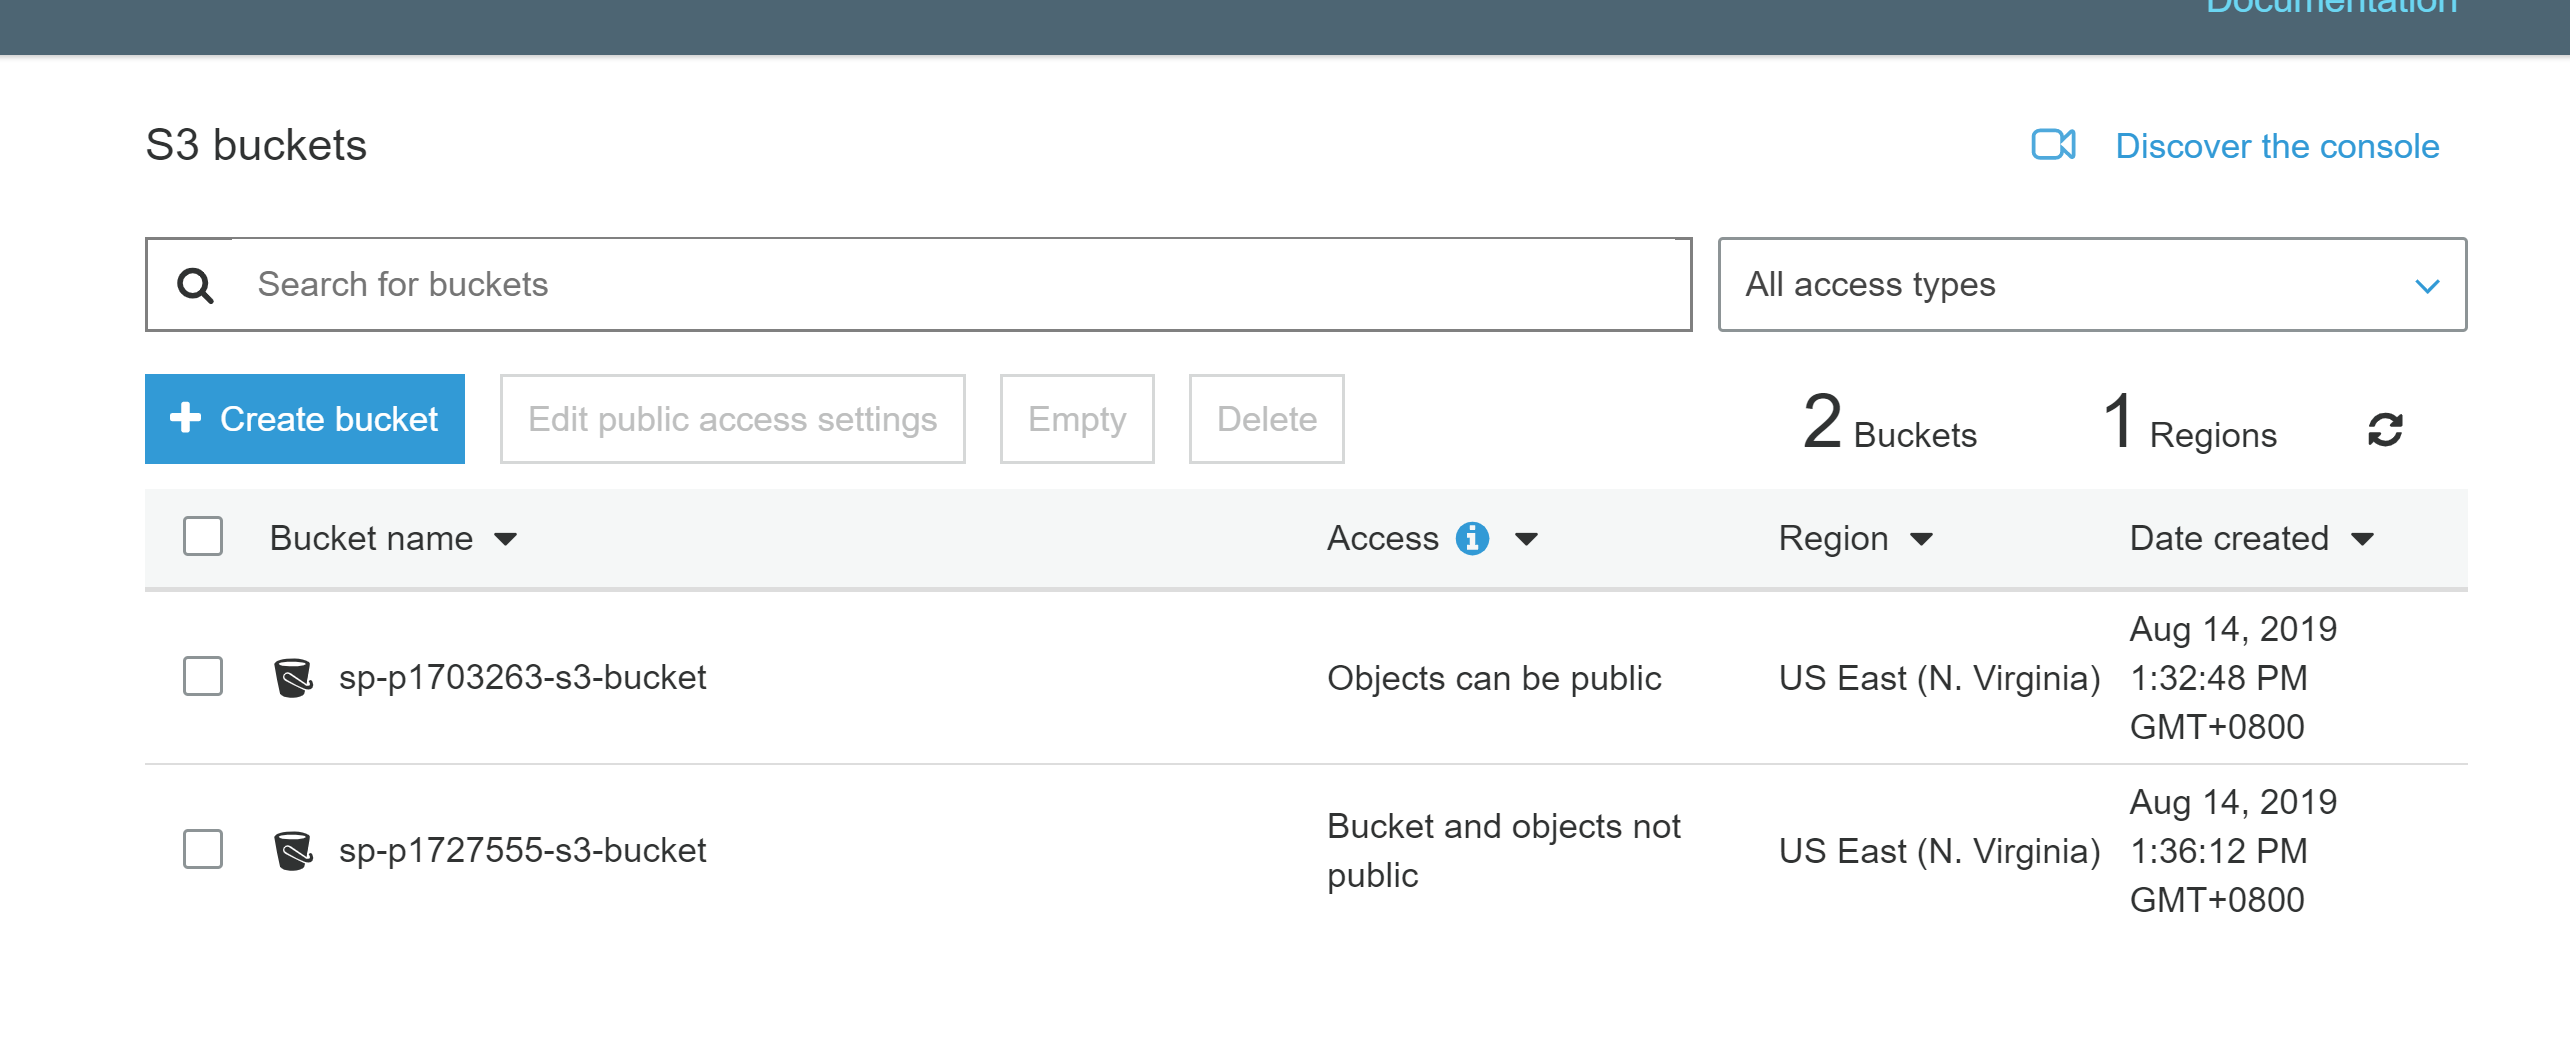Click the 1:36:12 PM creation date

coord(2233,851)
